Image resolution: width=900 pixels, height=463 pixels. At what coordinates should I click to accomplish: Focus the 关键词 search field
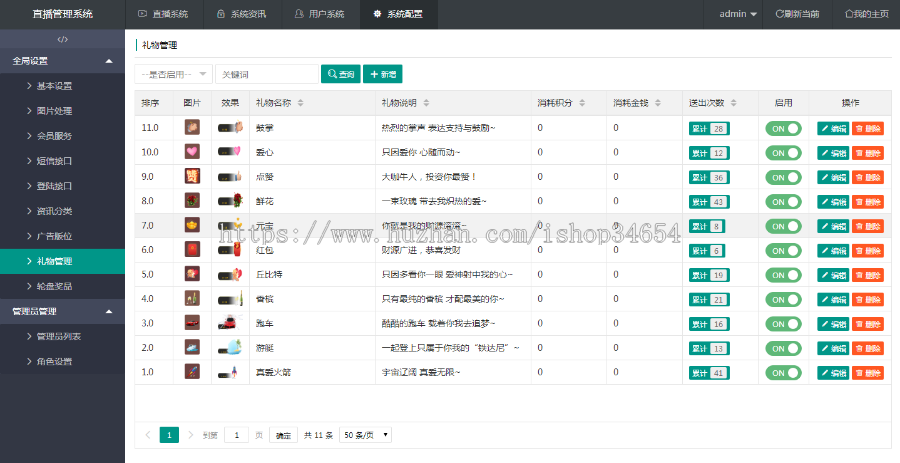click(x=267, y=74)
